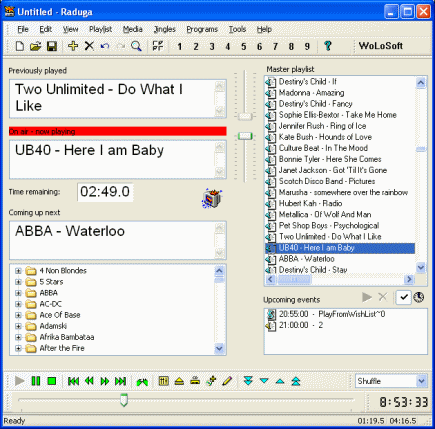Skip to the next track with the last green arrow
This screenshot has width=435, height=429.
click(120, 381)
